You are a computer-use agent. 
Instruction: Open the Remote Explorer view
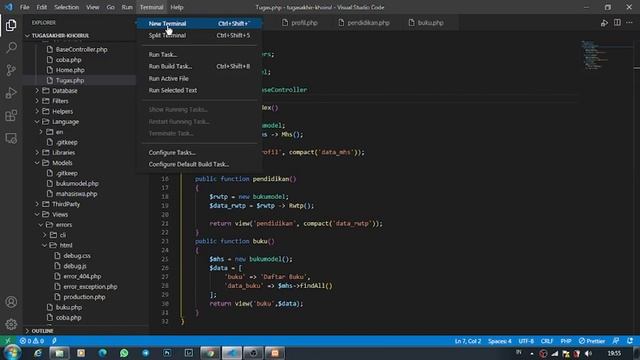tap(11, 138)
